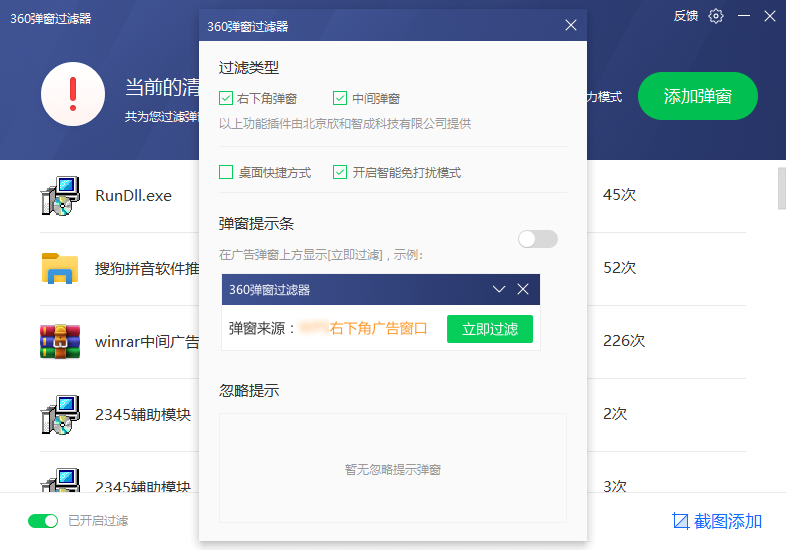Close the 360弹窗过滤器 settings dialog
This screenshot has width=786, height=550.
point(571,26)
